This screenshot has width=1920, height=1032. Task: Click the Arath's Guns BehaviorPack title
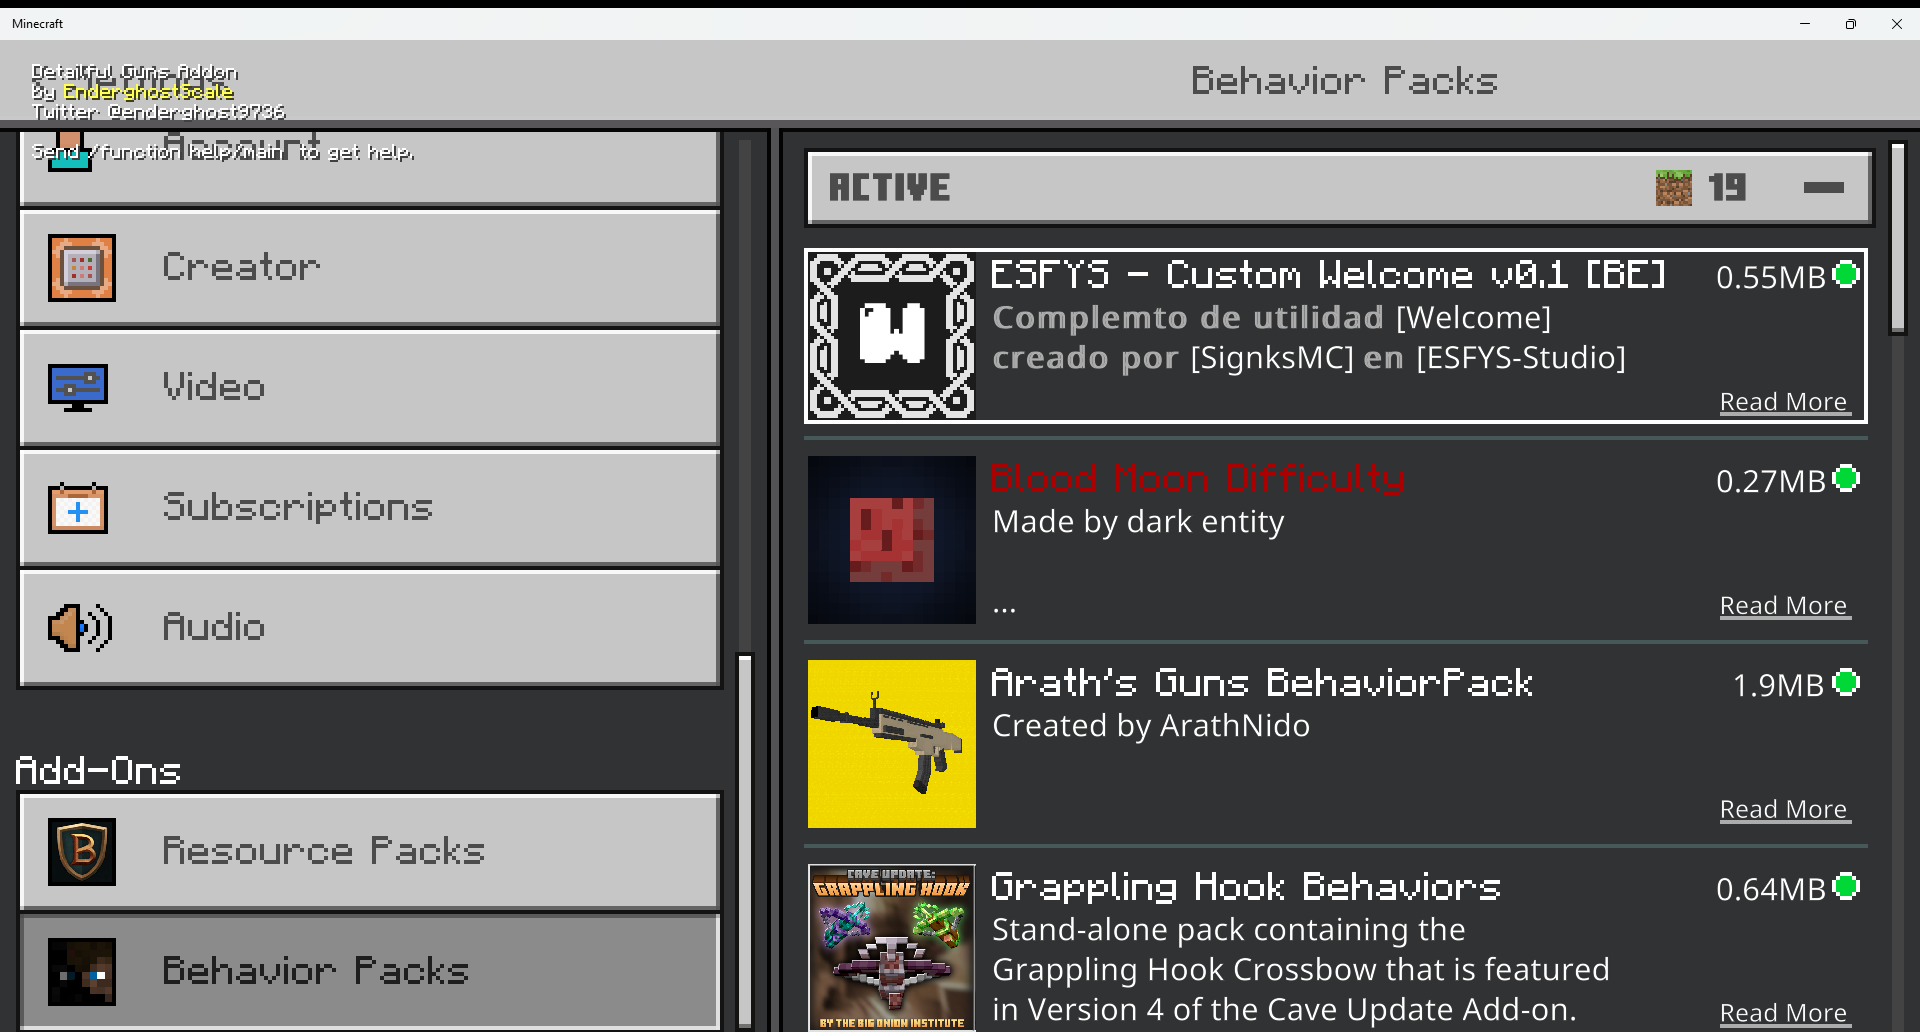coord(1262,683)
